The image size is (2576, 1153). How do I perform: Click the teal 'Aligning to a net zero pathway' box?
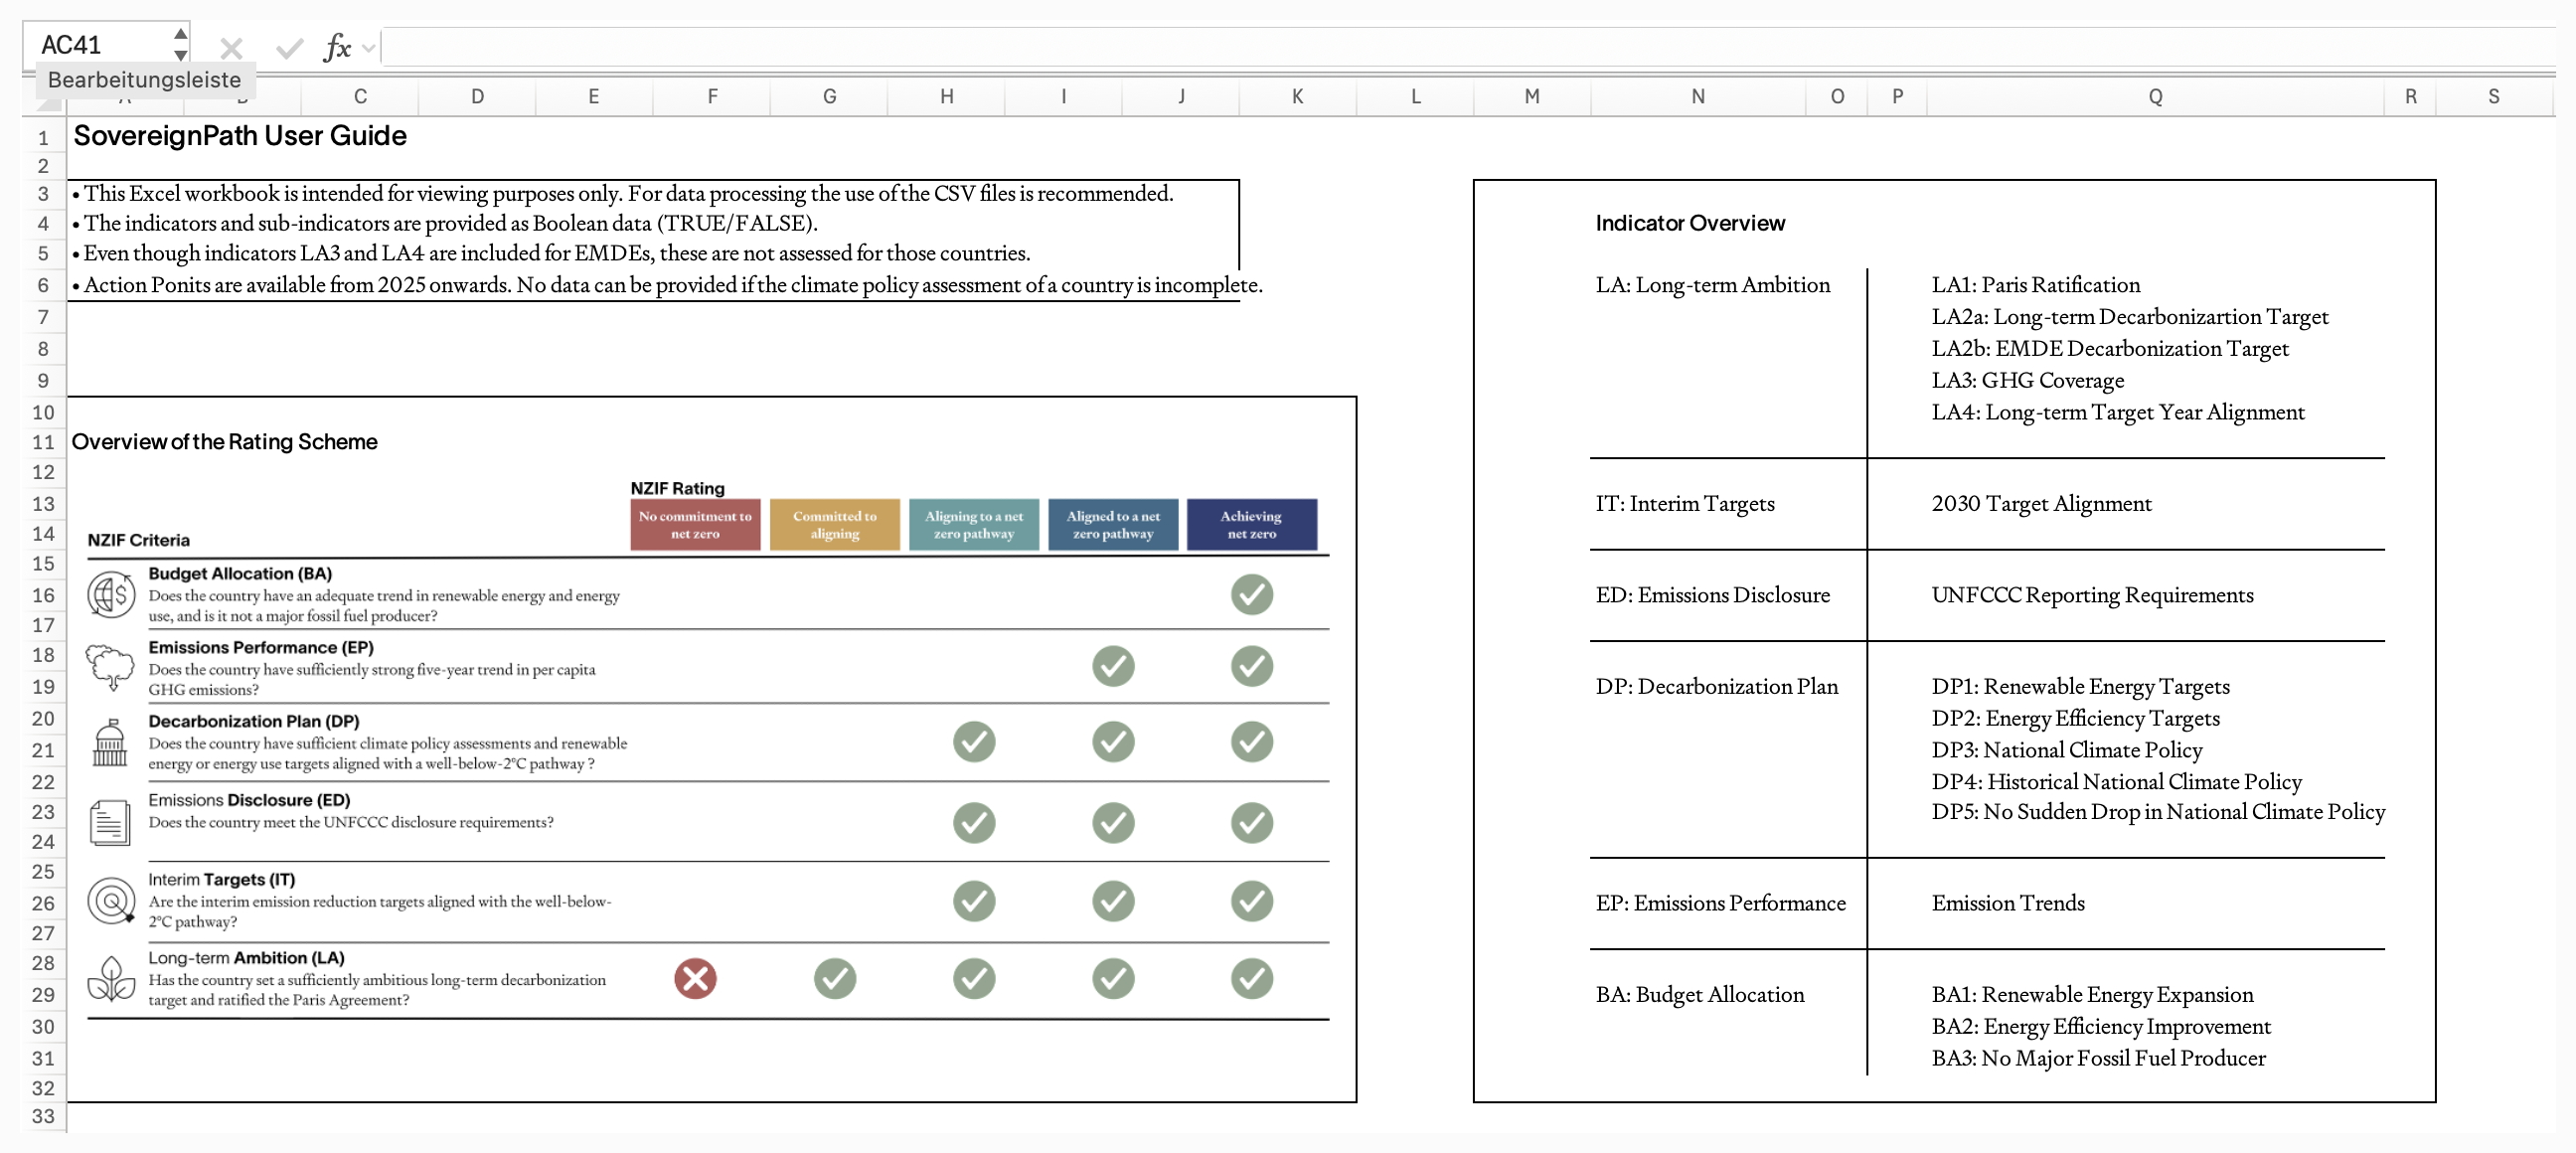click(974, 525)
